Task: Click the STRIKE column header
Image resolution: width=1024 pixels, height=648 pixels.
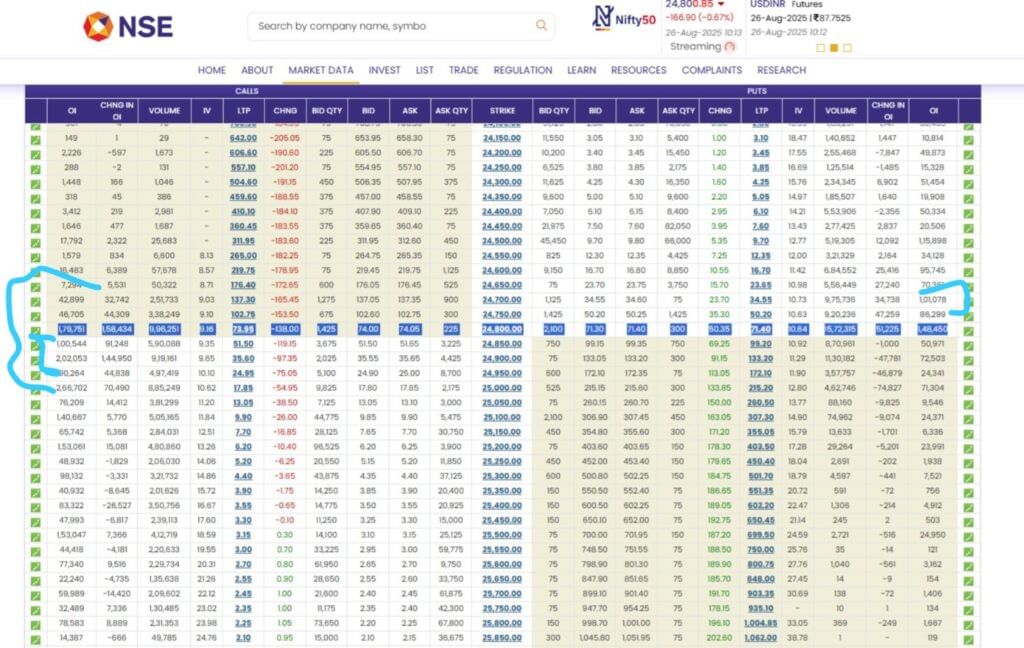Action: (502, 110)
